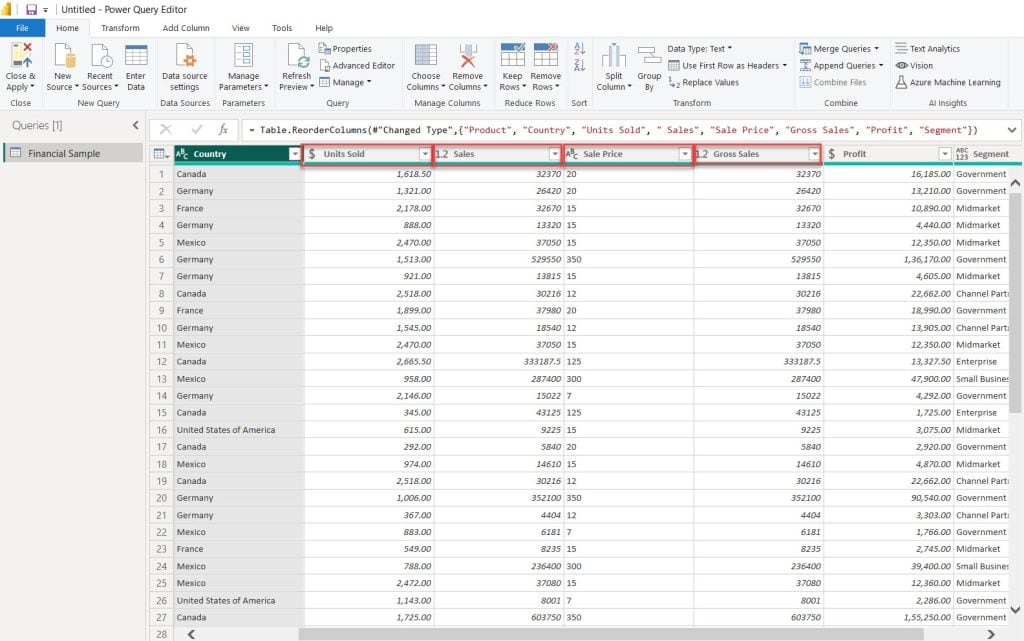Open the Append Queries dropdown

(x=841, y=66)
